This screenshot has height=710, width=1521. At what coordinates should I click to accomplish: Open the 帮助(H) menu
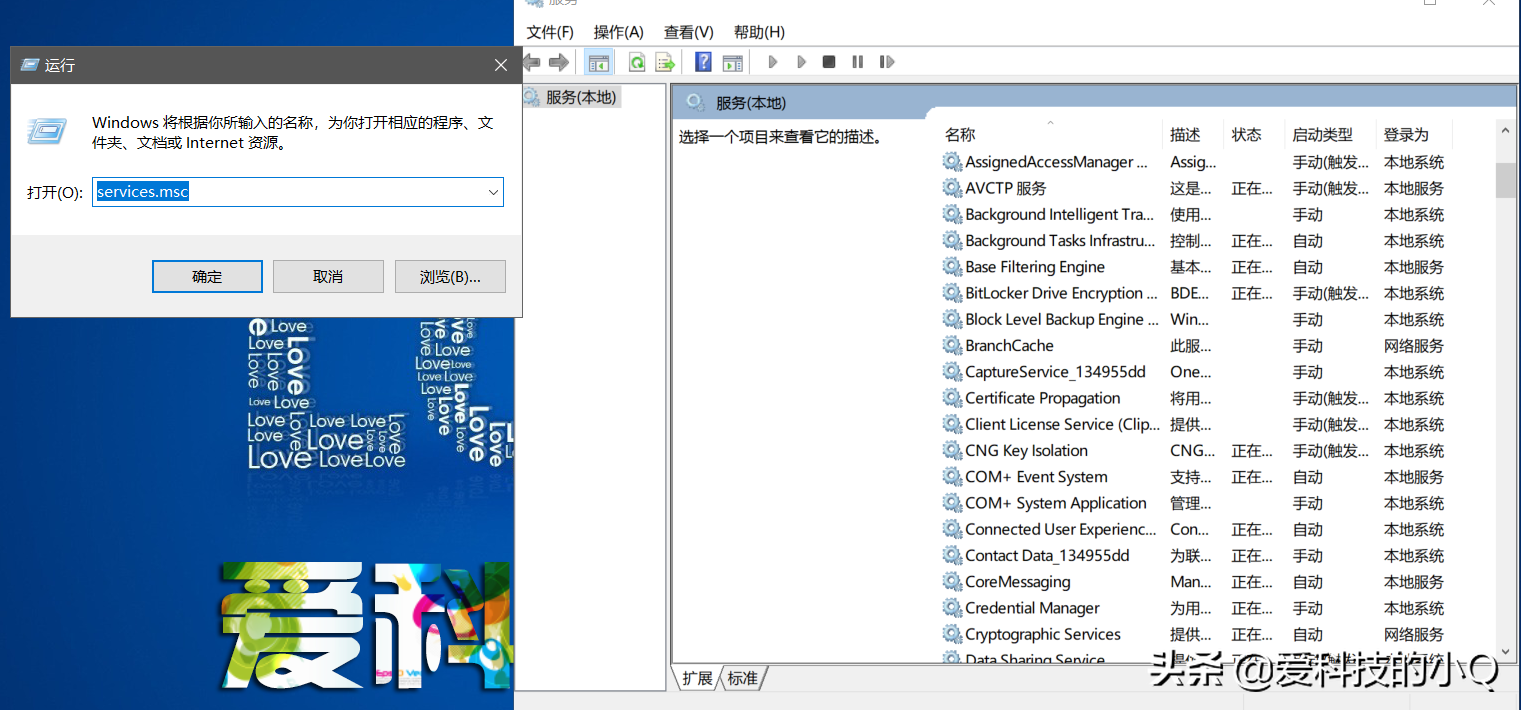pyautogui.click(x=759, y=32)
